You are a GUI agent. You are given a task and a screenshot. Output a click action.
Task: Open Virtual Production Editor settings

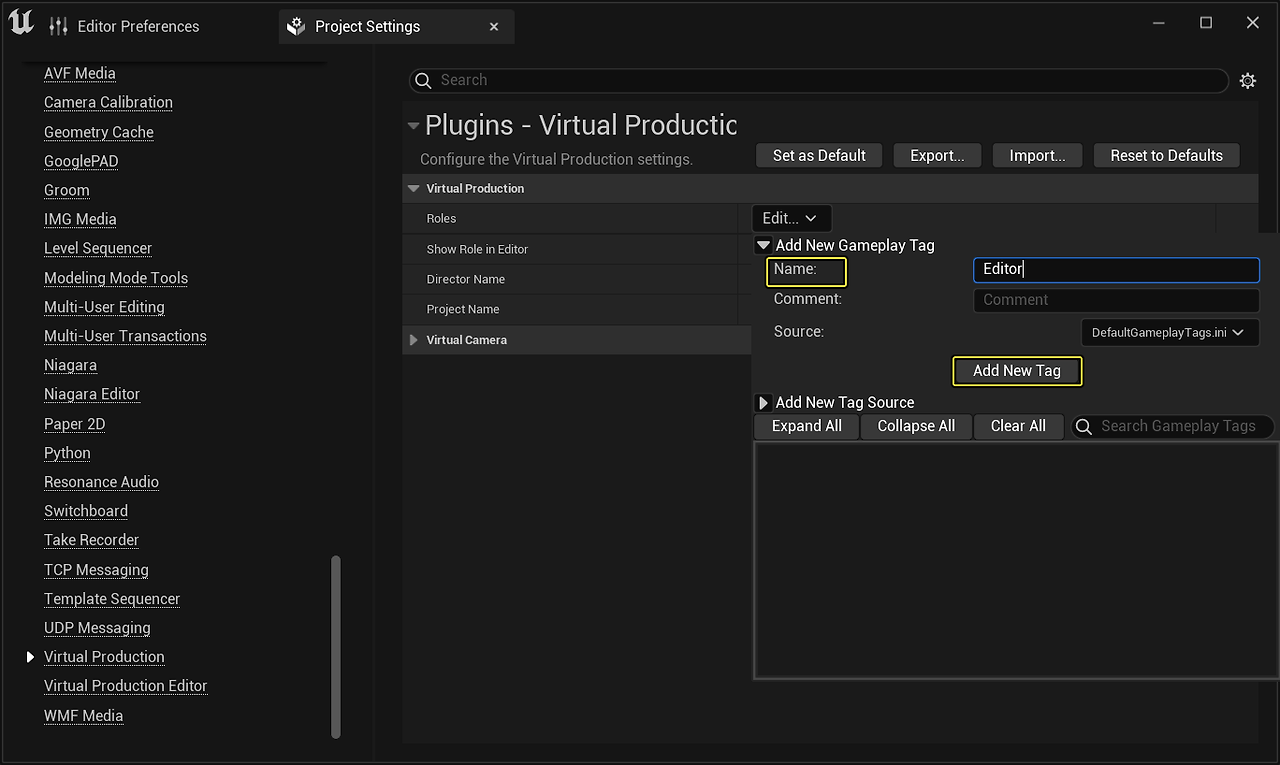click(126, 686)
